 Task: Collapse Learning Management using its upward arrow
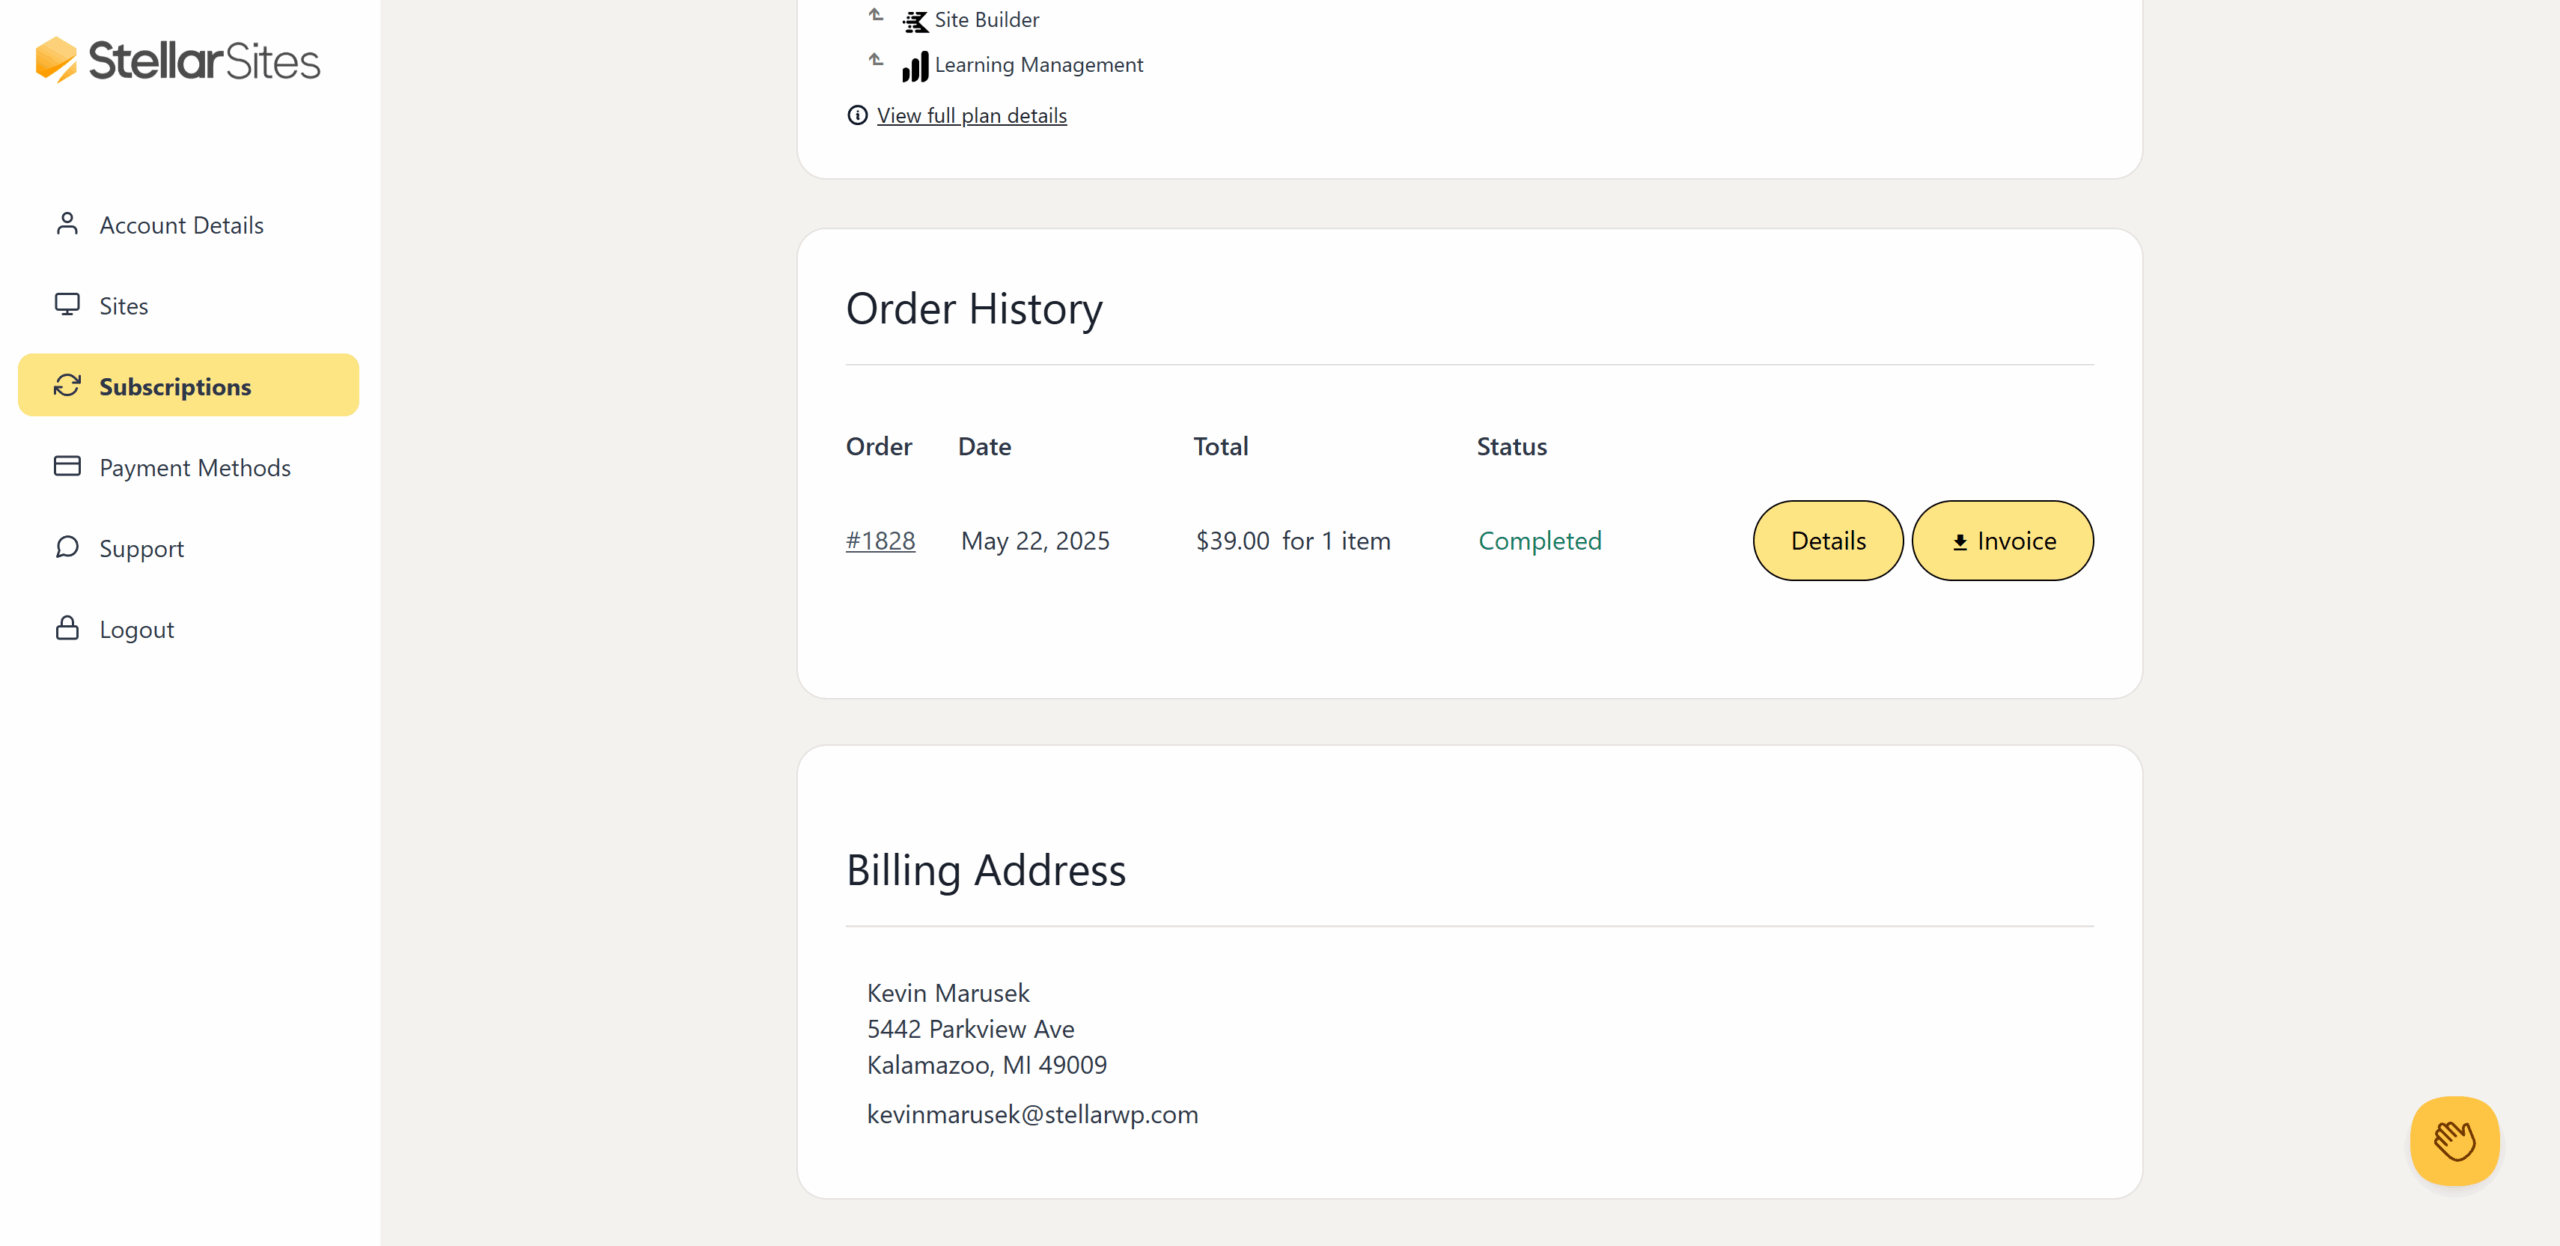(x=875, y=61)
